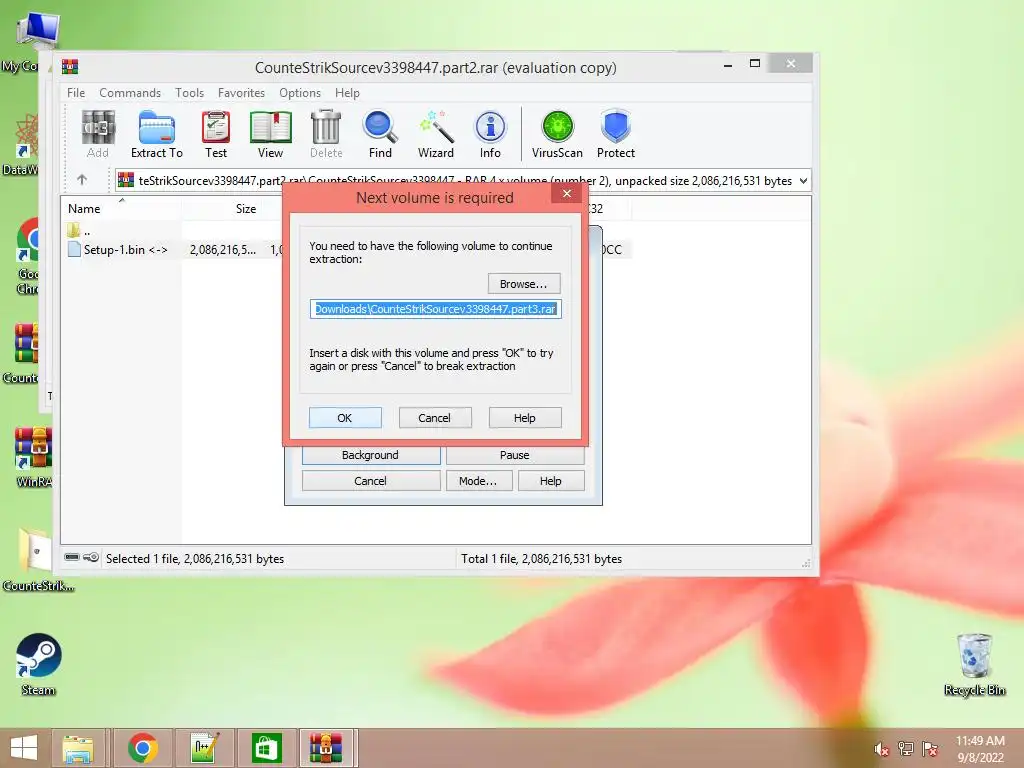Click the View toolbar icon

click(270, 134)
